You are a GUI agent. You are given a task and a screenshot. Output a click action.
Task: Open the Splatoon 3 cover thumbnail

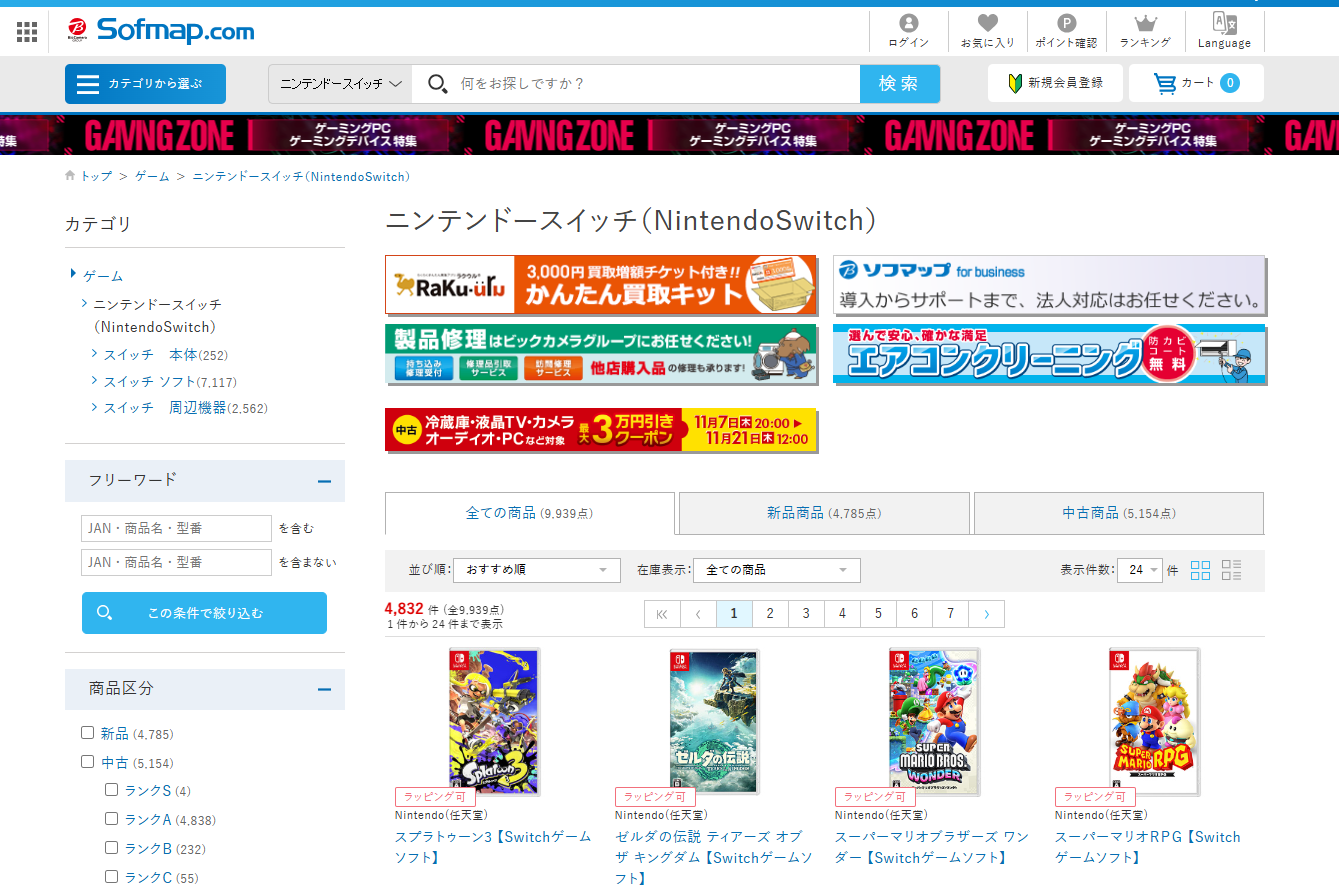[x=494, y=721]
